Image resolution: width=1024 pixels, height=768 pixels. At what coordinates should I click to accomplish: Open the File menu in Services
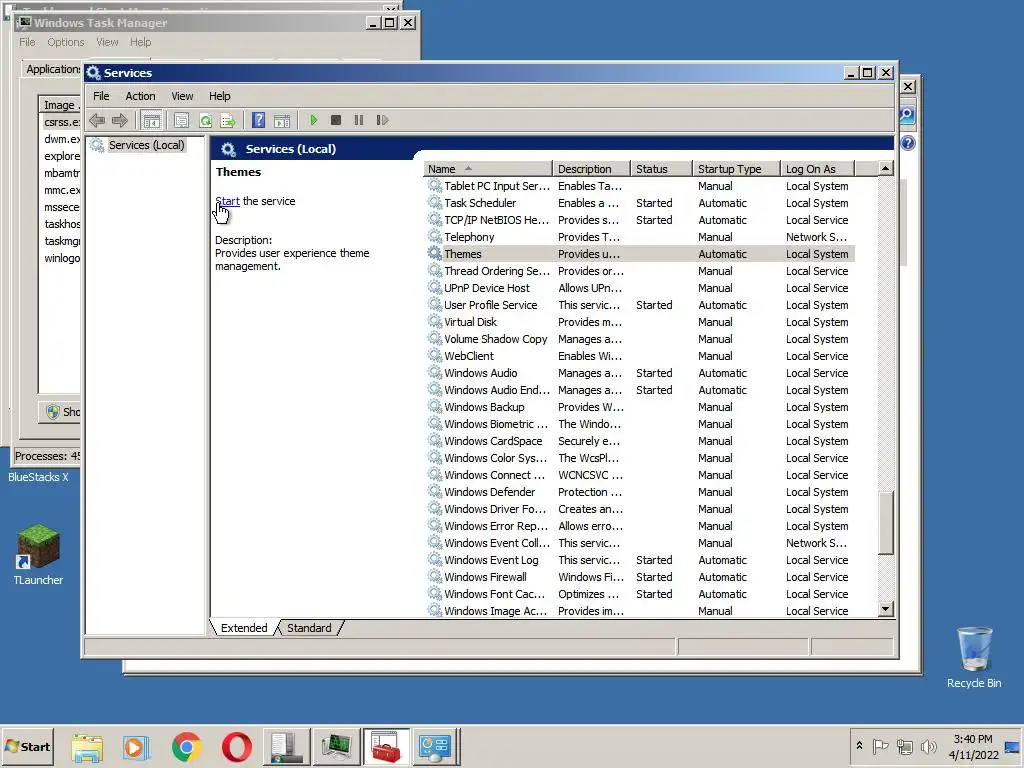point(101,96)
